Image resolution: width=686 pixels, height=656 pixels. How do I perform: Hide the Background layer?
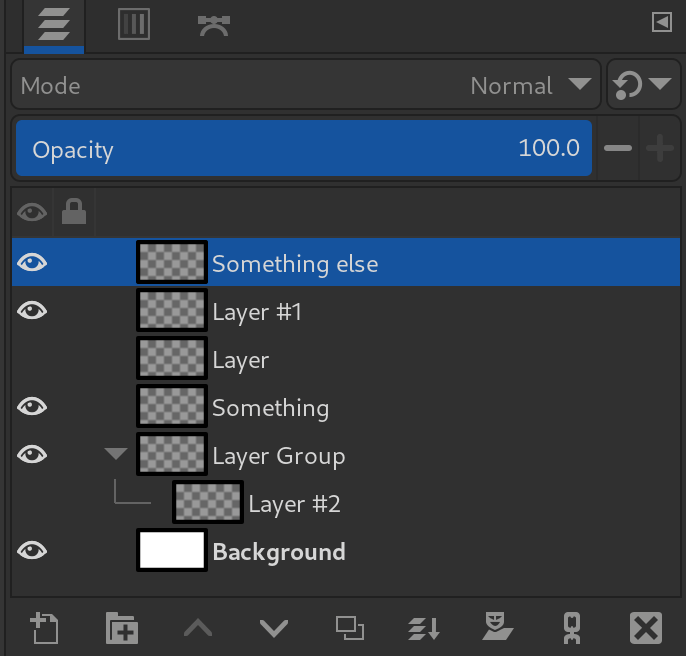tap(32, 551)
